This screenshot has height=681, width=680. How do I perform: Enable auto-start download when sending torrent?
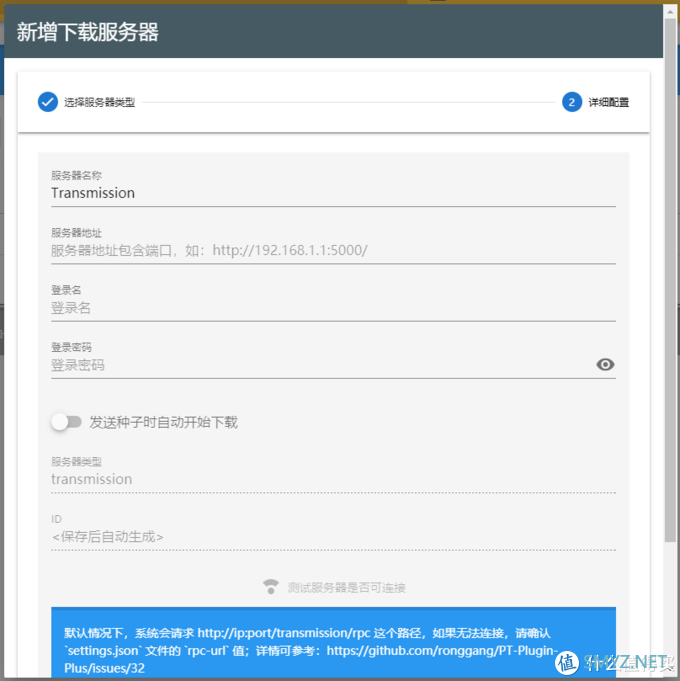(x=66, y=422)
